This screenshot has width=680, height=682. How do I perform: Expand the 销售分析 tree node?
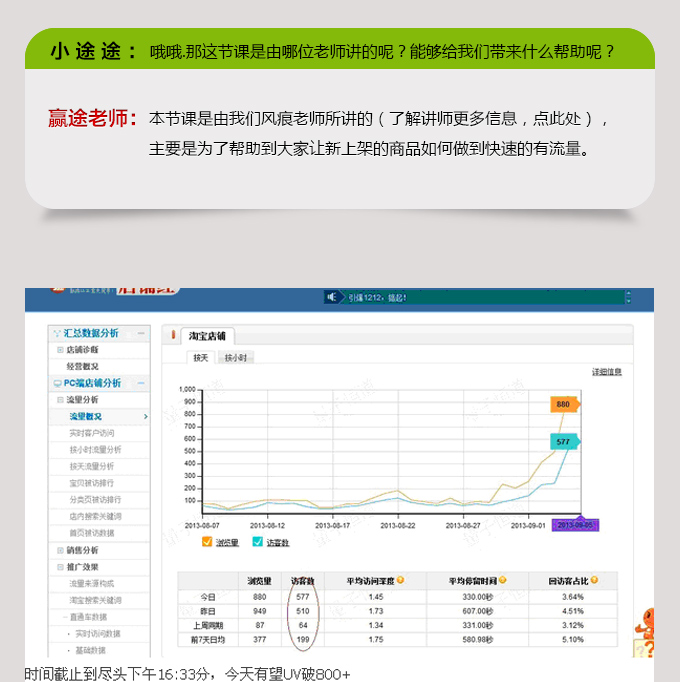60,550
